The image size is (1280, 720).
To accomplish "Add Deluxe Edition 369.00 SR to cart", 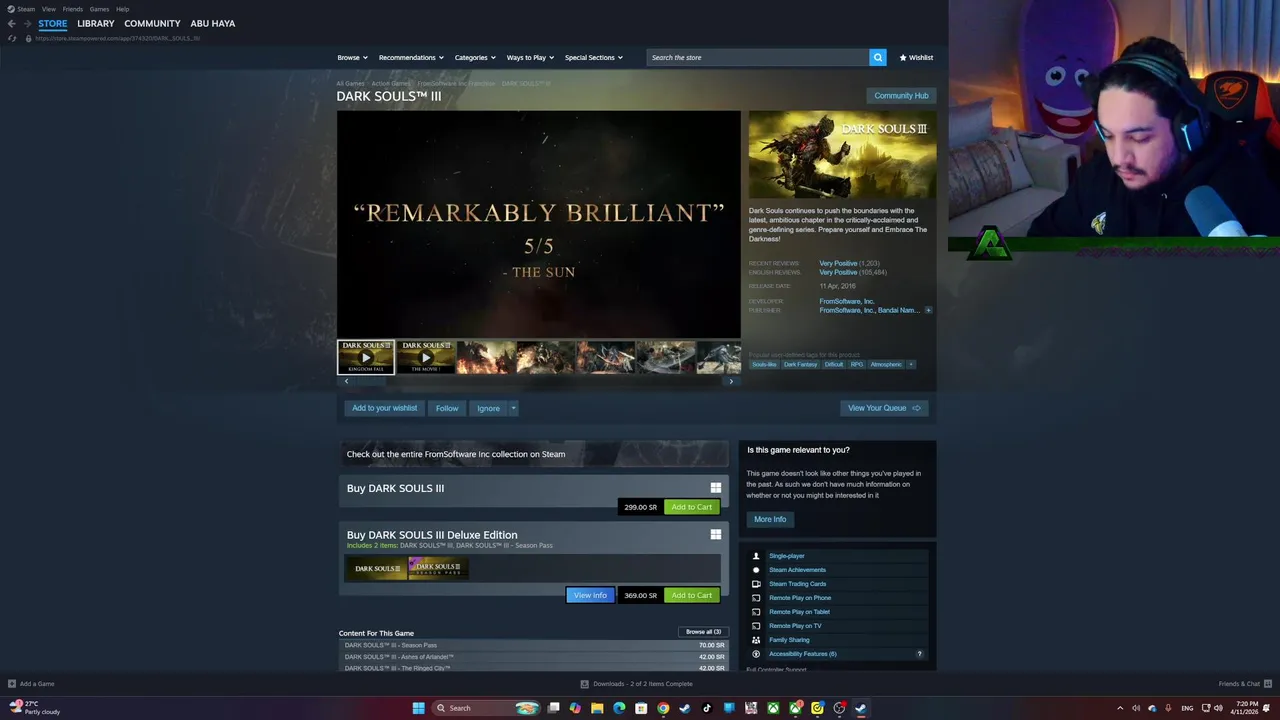I will tap(692, 595).
